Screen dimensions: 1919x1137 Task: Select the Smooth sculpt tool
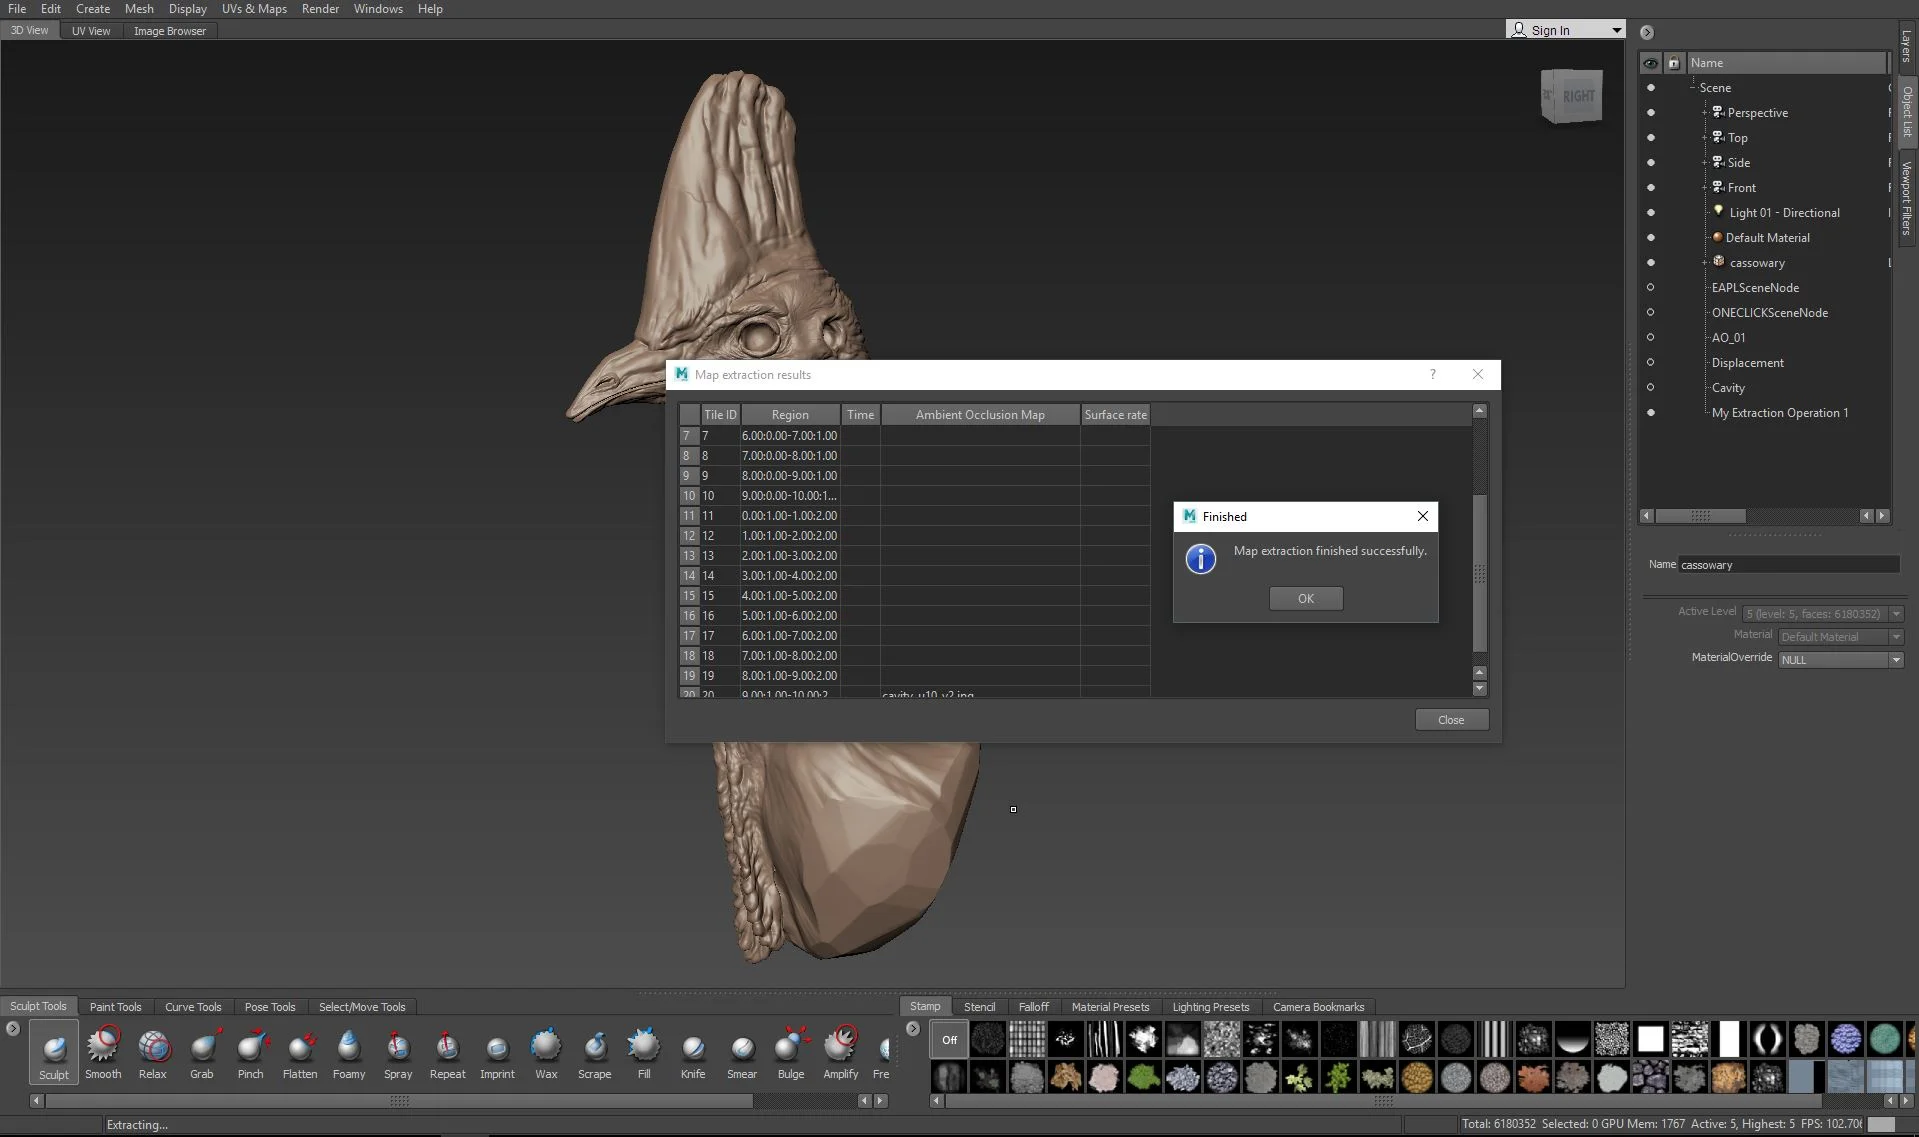click(103, 1054)
